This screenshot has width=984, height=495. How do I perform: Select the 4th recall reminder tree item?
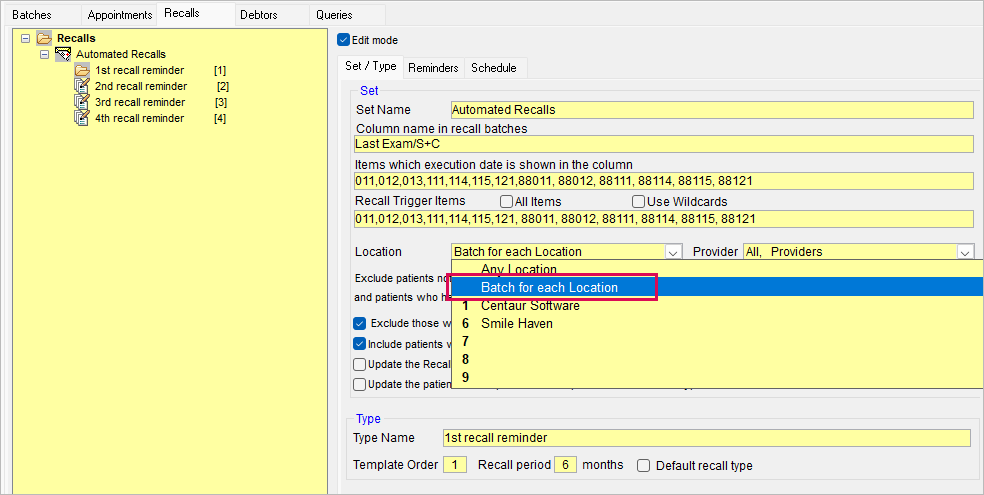click(x=139, y=118)
